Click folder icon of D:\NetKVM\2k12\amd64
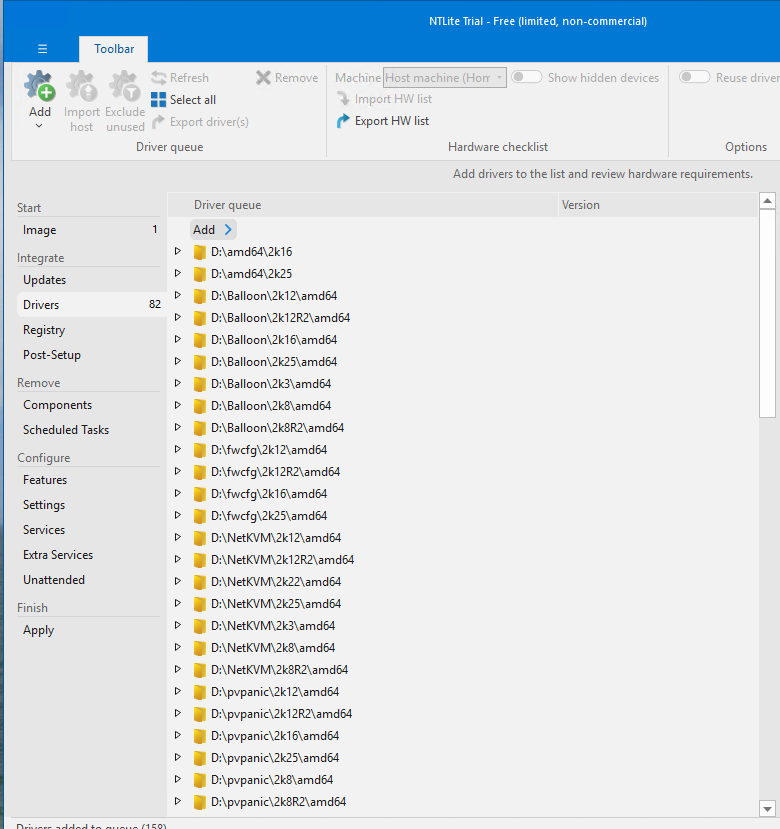Viewport: 780px width, 829px height. [x=199, y=538]
